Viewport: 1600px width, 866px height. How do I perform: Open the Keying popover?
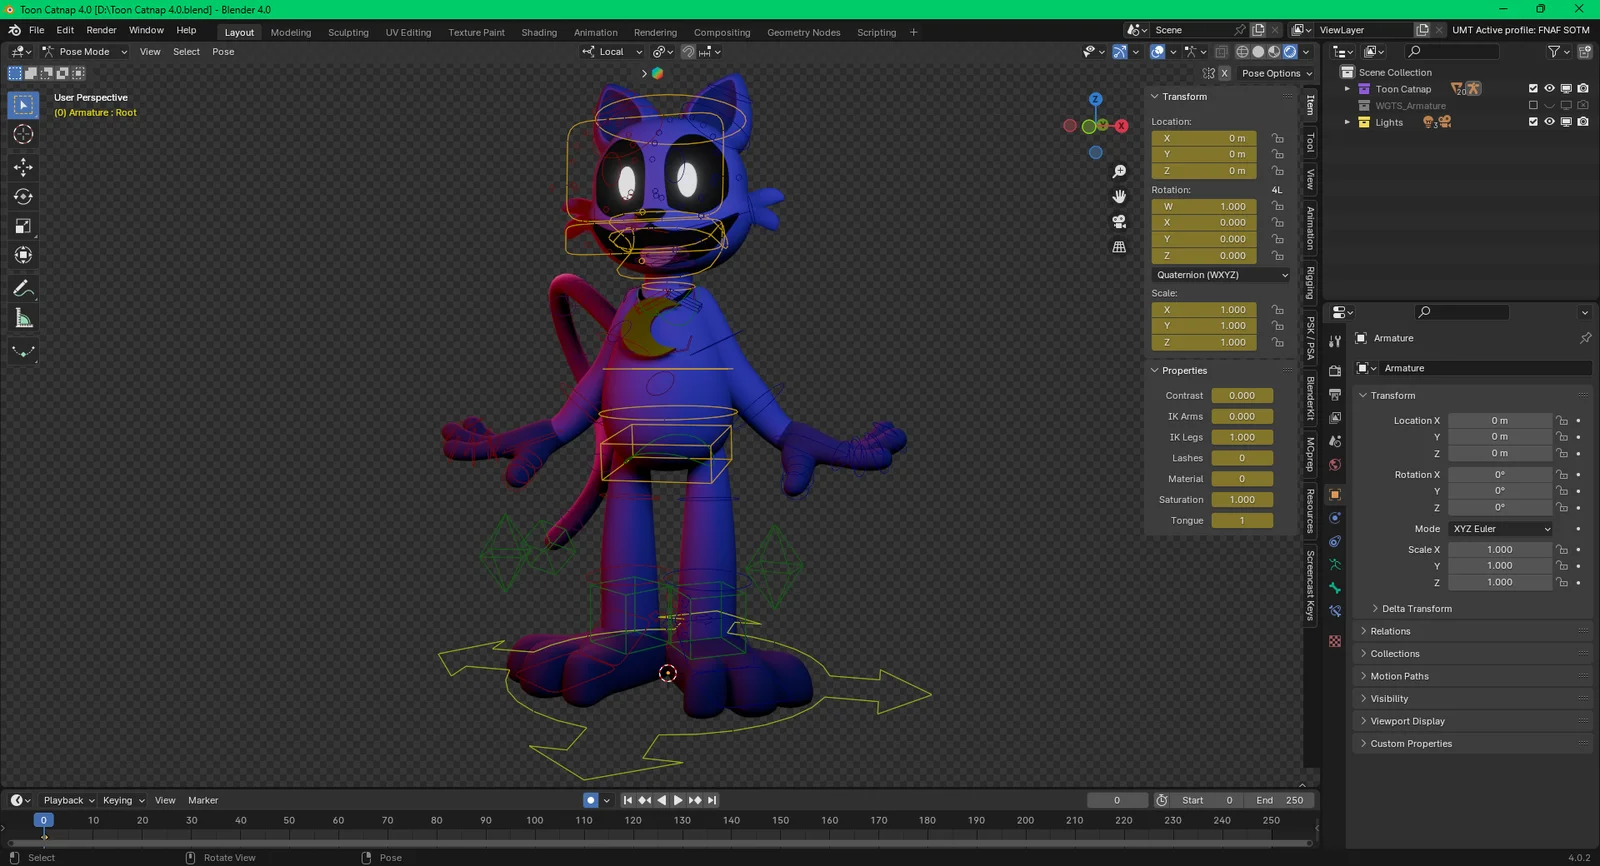123,800
